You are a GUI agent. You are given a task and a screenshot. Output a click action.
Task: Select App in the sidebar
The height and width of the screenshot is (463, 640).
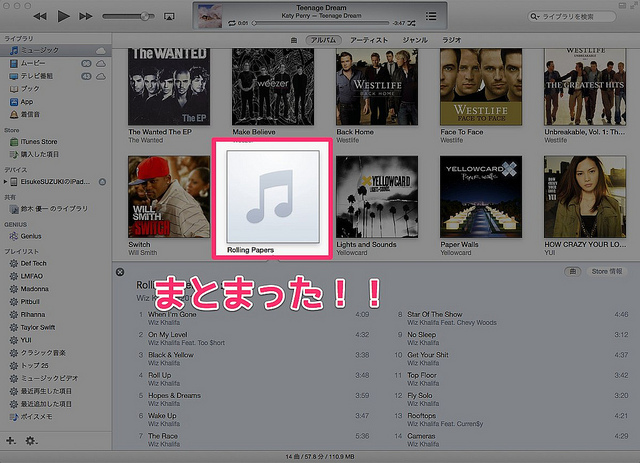point(56,102)
